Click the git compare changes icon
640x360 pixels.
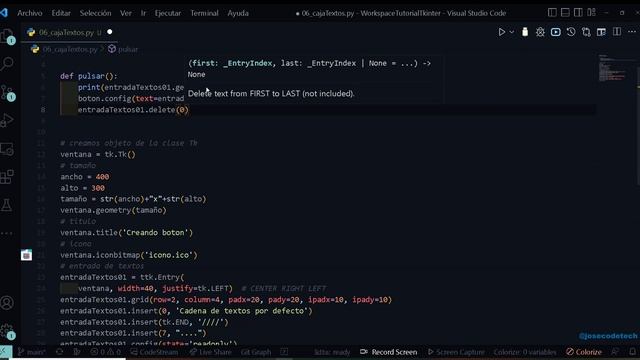coord(587,32)
